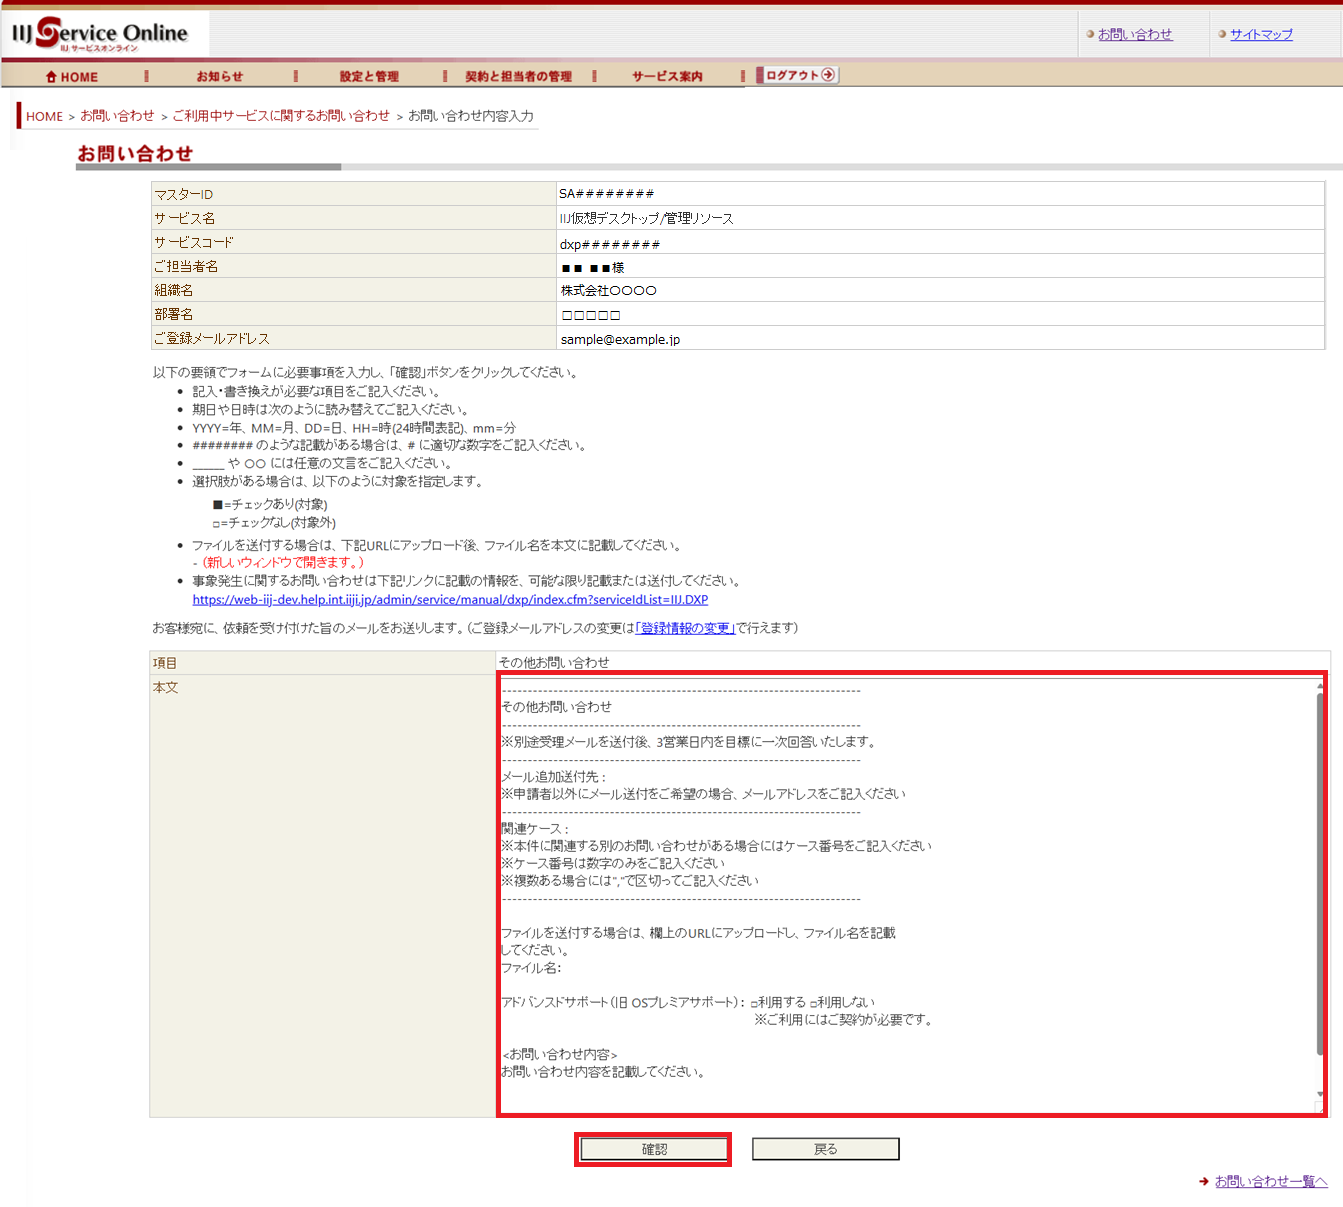The width and height of the screenshot is (1343, 1207).
Task: Follow the 登録情報の変更 link
Action: click(685, 628)
